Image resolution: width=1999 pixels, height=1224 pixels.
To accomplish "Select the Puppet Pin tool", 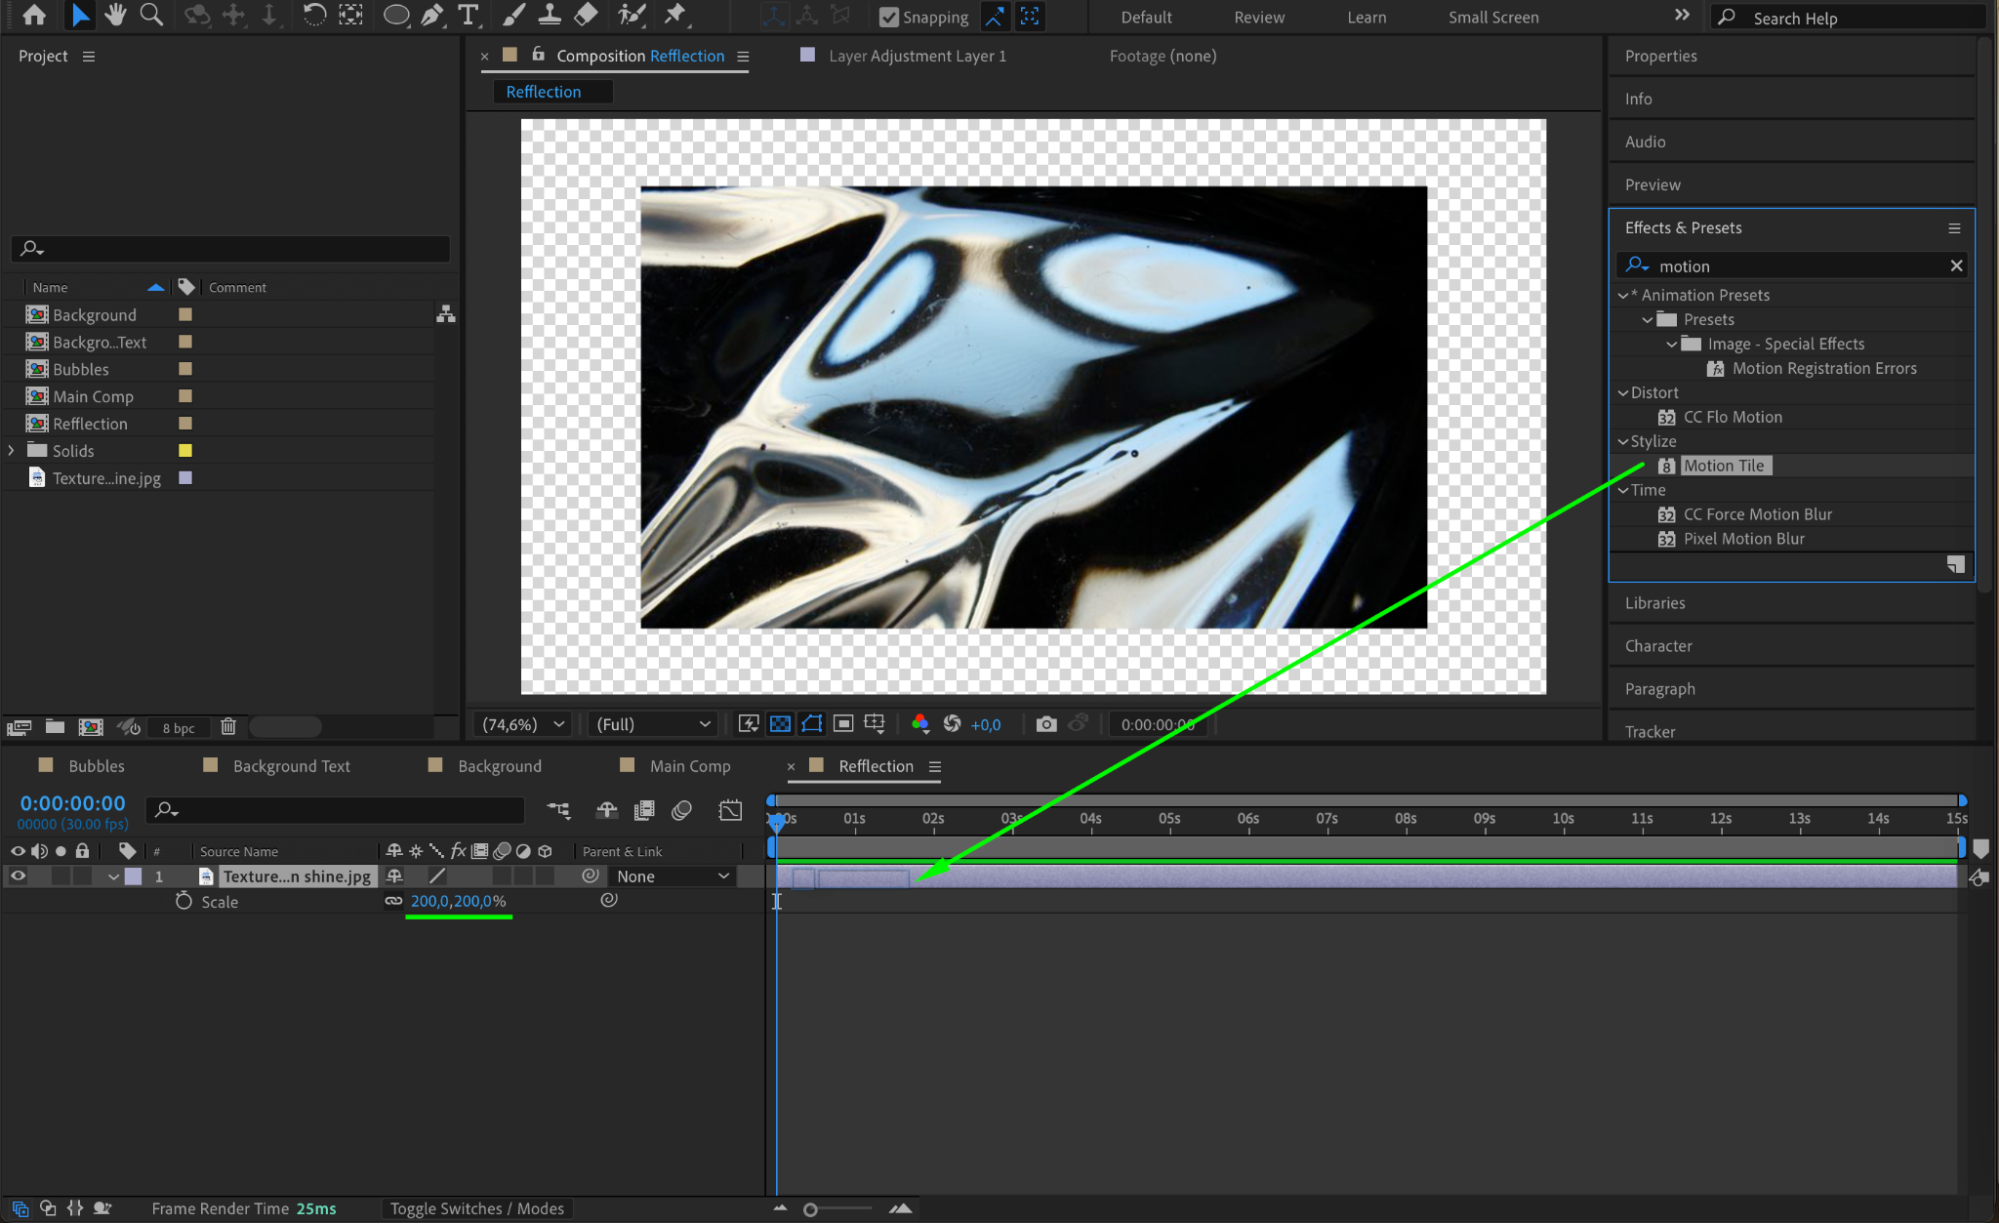I will (x=676, y=15).
